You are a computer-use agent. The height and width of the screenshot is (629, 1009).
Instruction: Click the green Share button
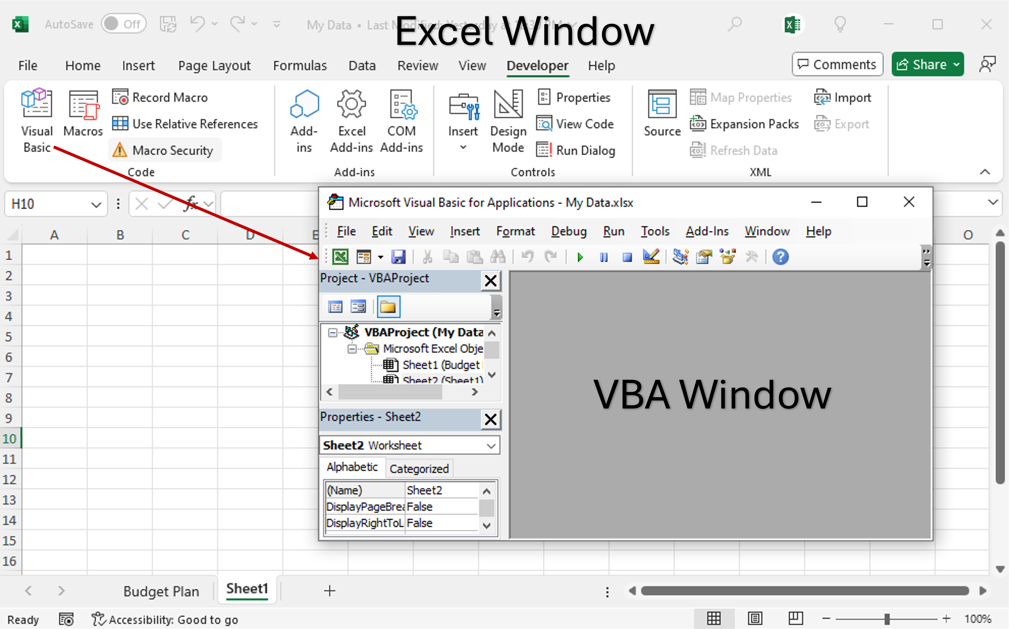tap(927, 64)
